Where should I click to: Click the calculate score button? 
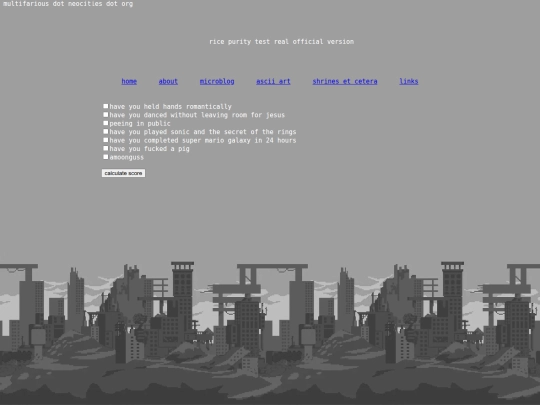pyautogui.click(x=123, y=173)
